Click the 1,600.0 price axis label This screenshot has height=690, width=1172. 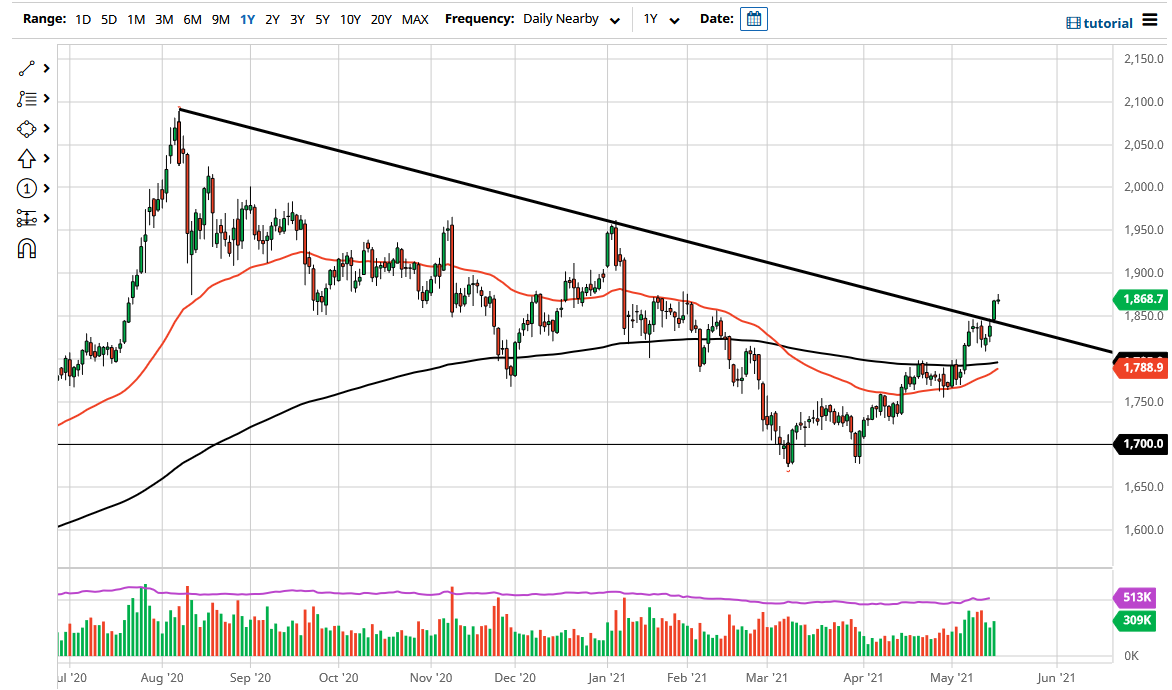1144,530
